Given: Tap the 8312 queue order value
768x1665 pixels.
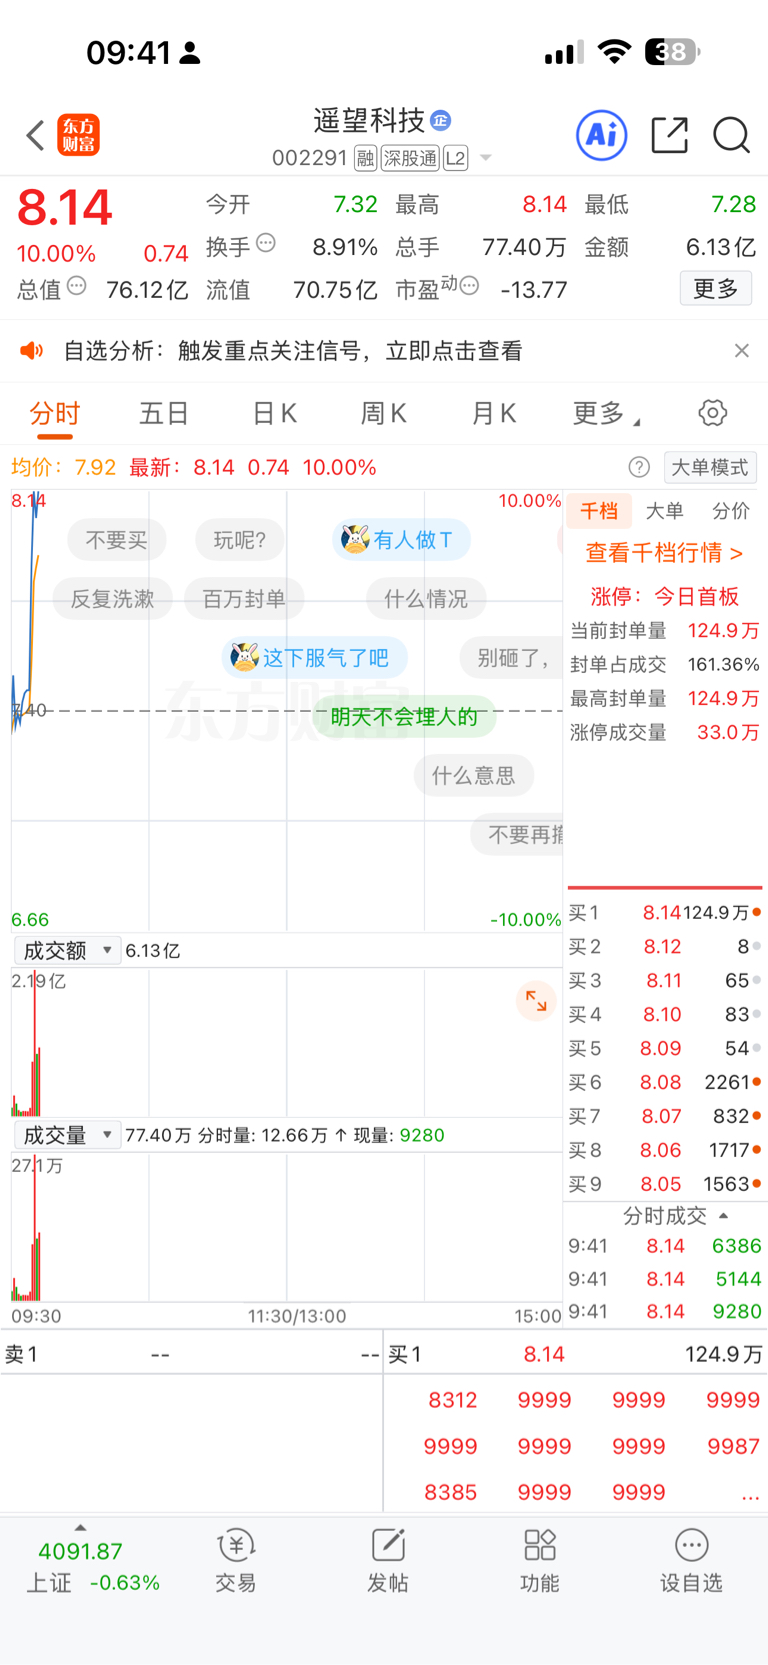Looking at the screenshot, I should 453,1401.
